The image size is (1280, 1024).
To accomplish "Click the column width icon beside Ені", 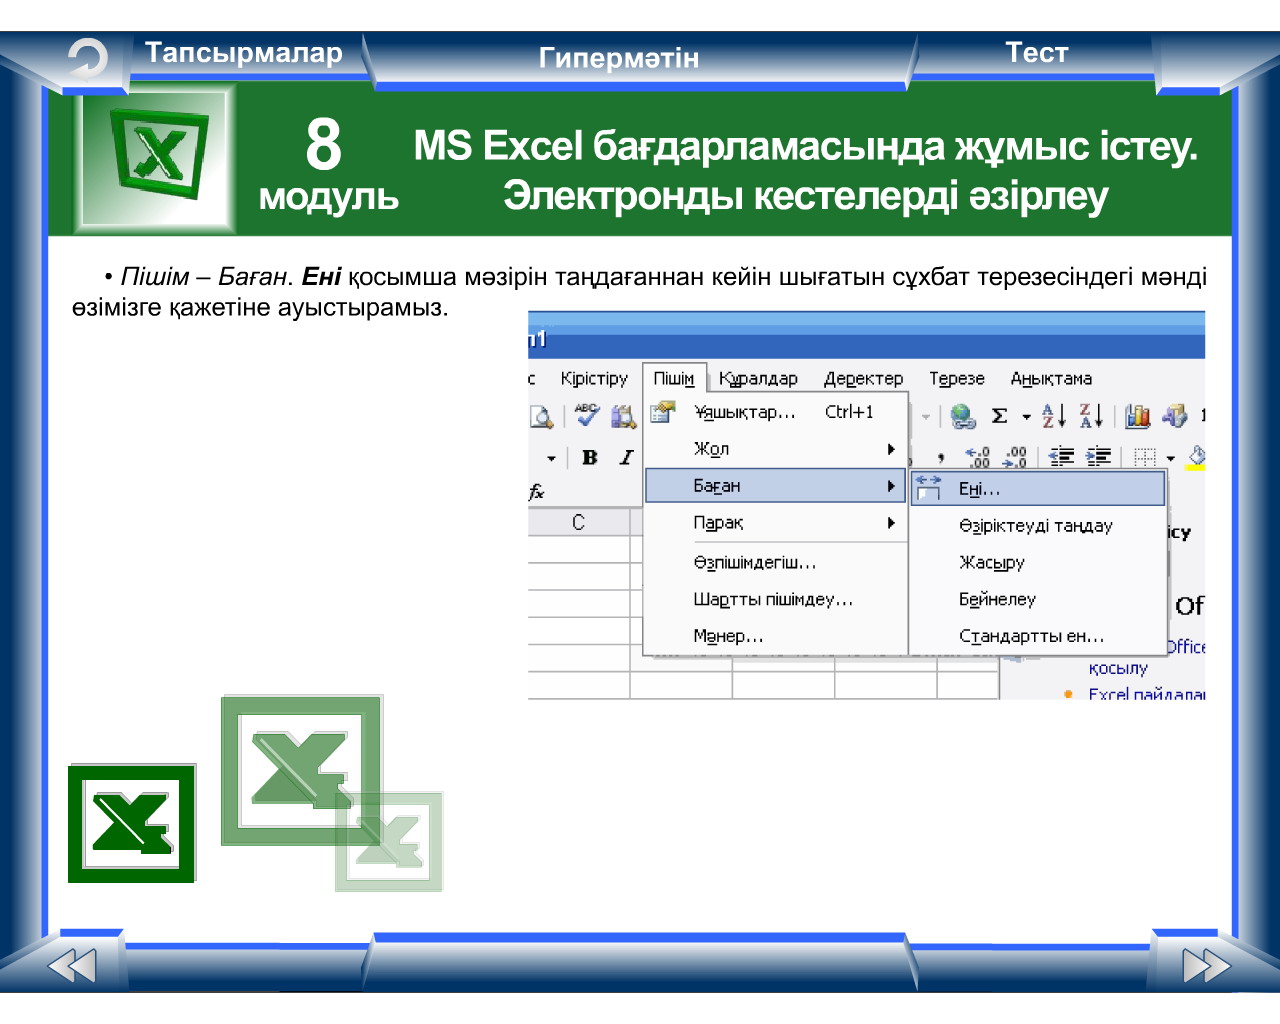I will pos(929,487).
